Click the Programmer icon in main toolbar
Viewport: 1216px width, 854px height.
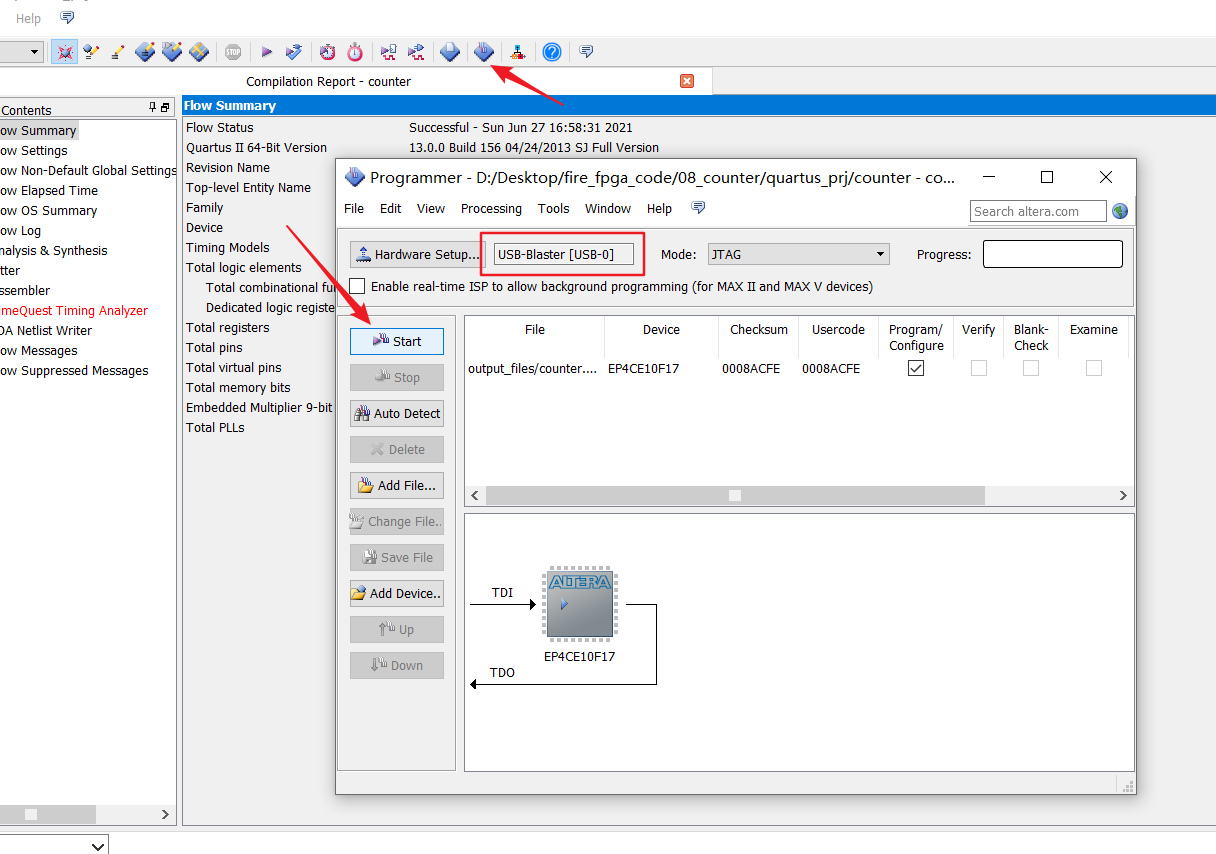[x=484, y=52]
